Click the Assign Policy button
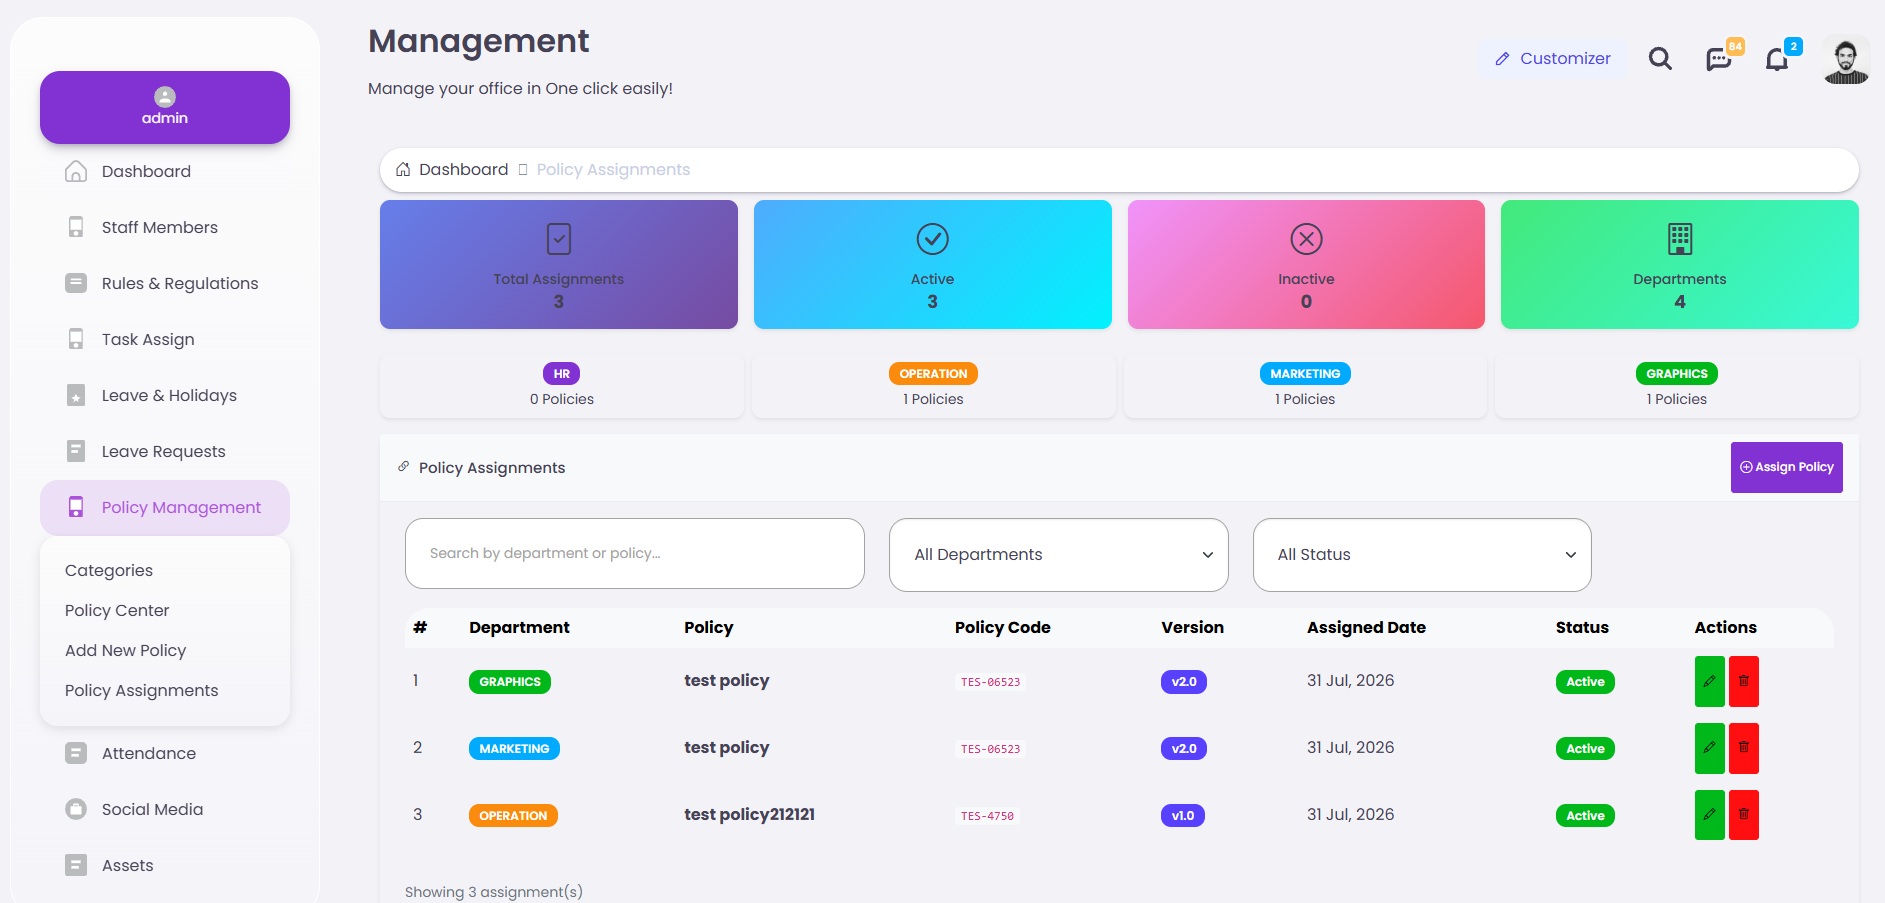Screen dimensions: 1885x903 pyautogui.click(x=1787, y=467)
